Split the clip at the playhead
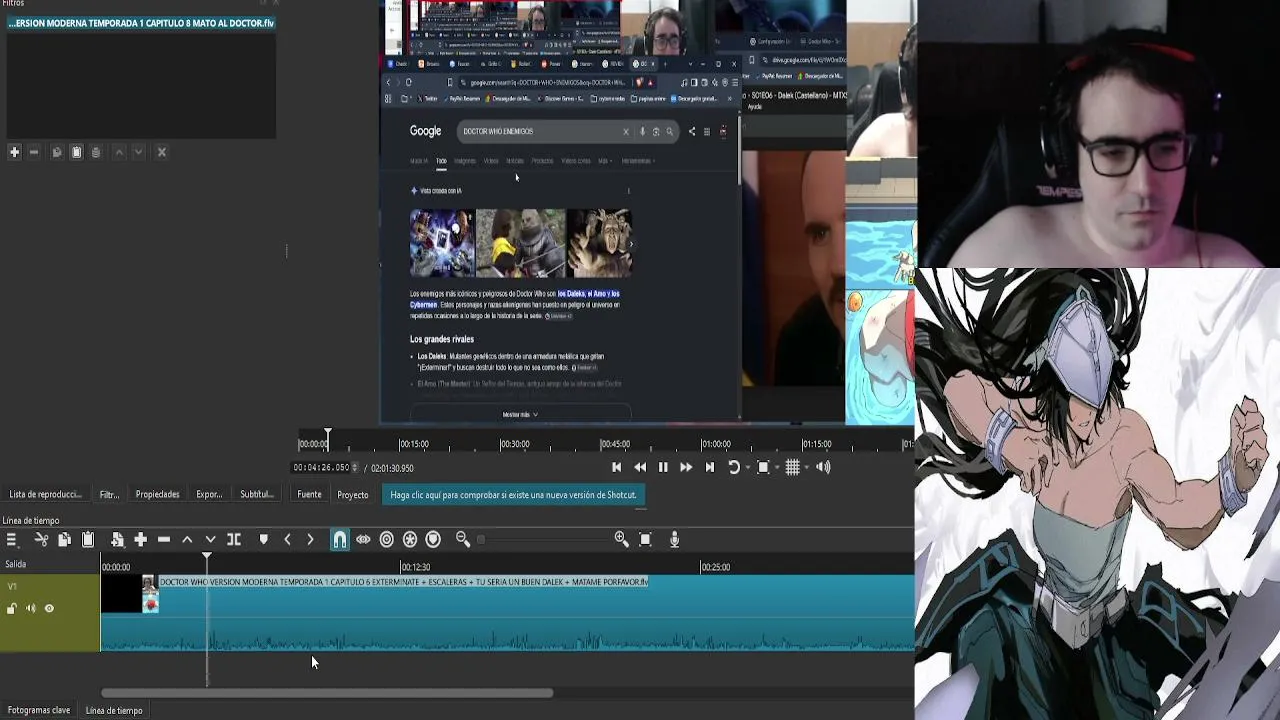 pos(234,540)
